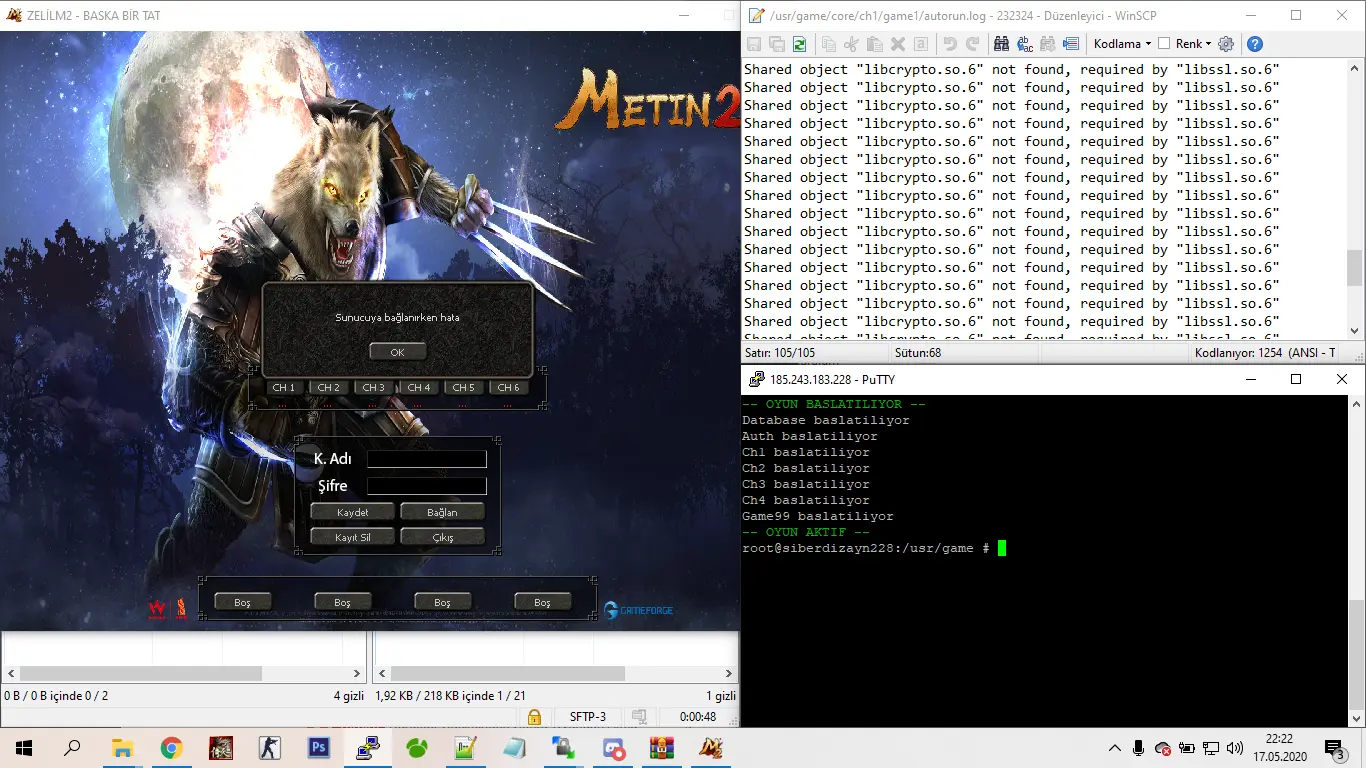
Task: Click the Kayıt Sil button
Action: (x=353, y=537)
